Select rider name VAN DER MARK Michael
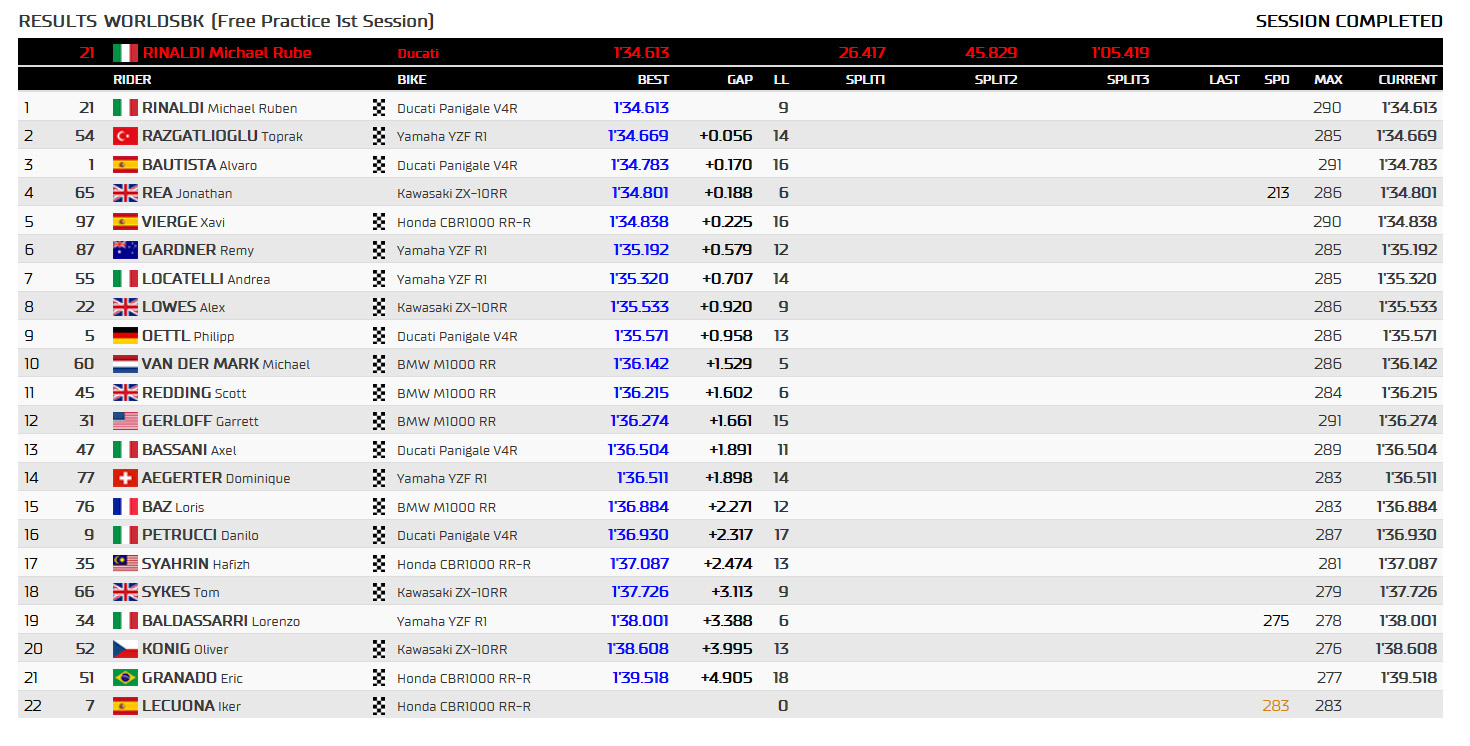 click(226, 364)
